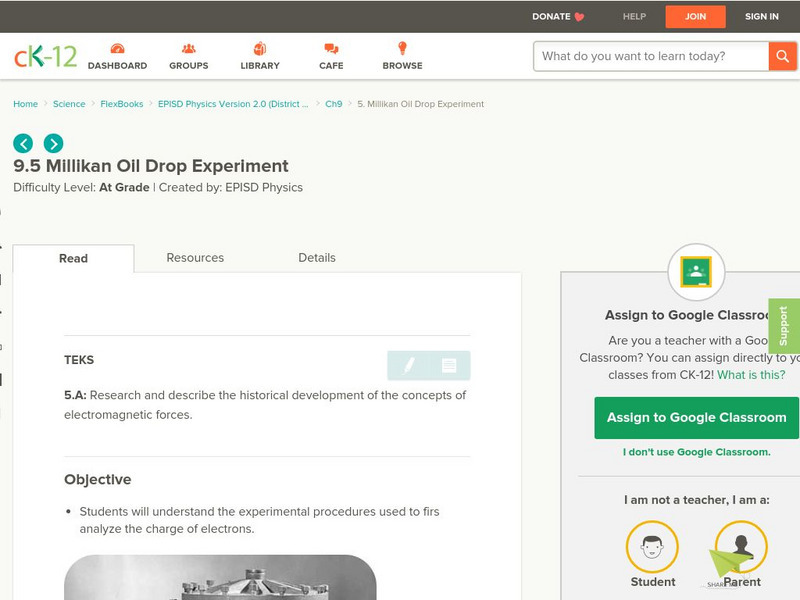Click the Assign to Google Classroom button
Viewport: 800px width, 600px height.
(696, 418)
